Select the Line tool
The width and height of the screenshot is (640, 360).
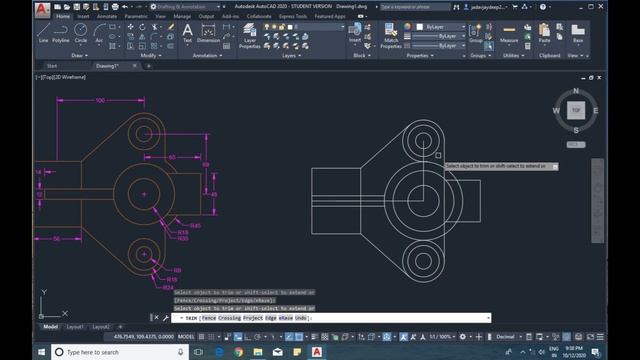point(43,33)
